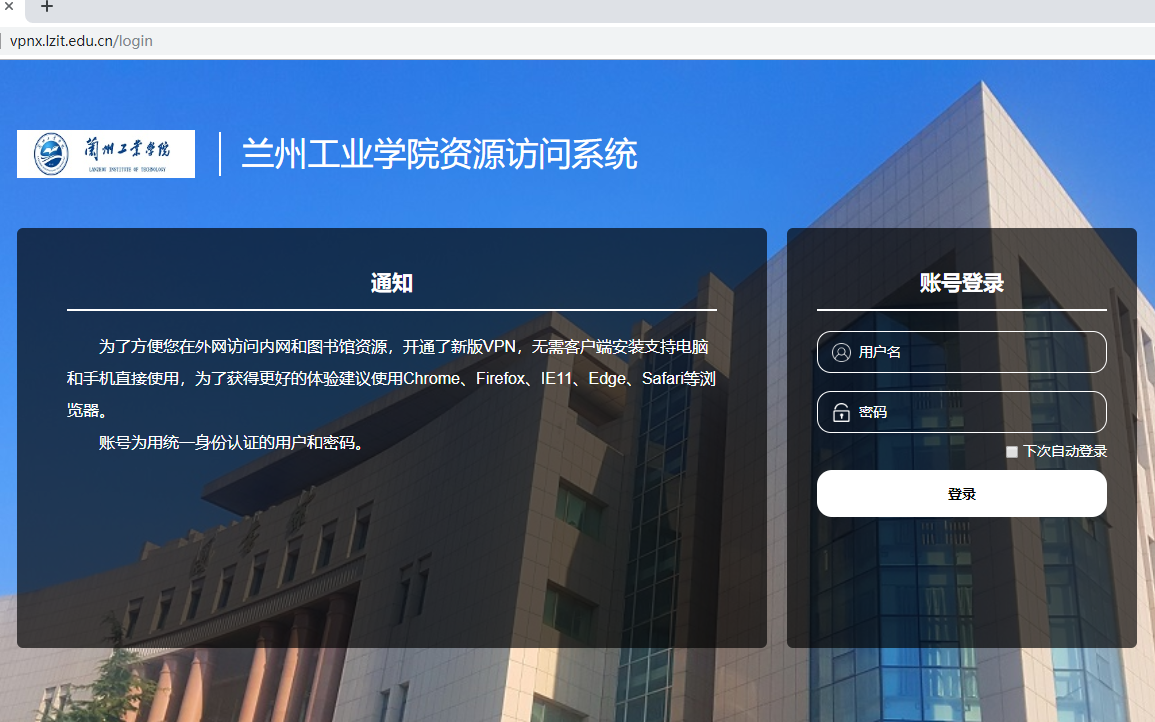Click the VPN notice paragraph mentioning Chrome
Image resolution: width=1155 pixels, height=722 pixels.
pos(391,379)
